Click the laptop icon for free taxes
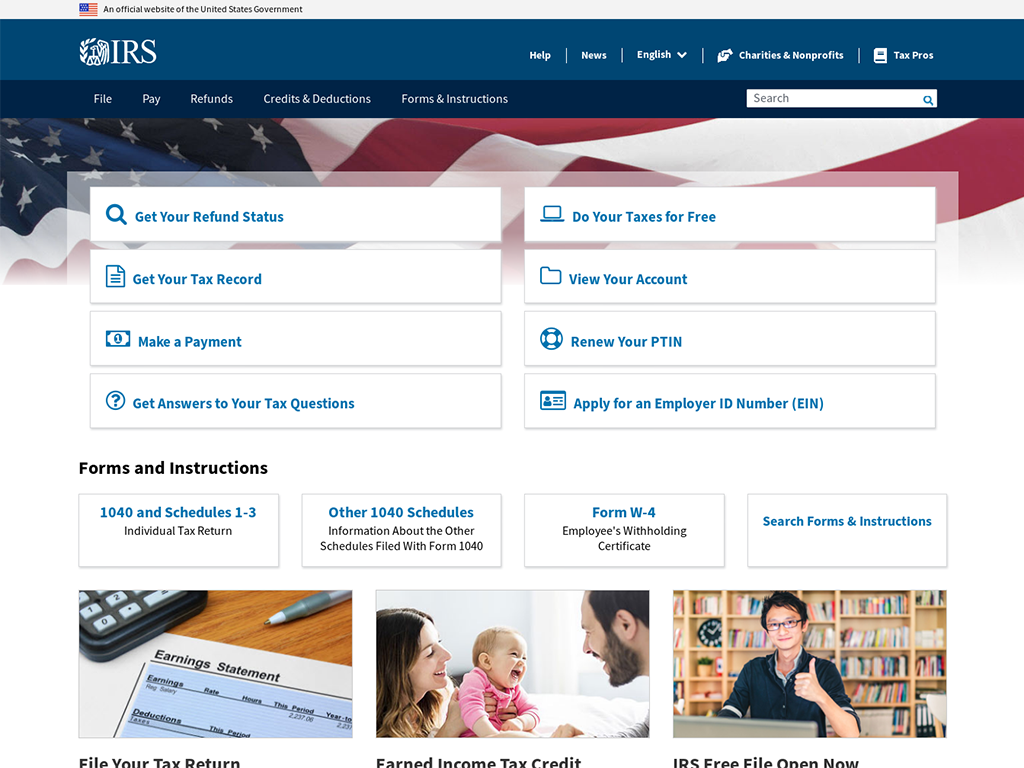1024x768 pixels. point(552,214)
